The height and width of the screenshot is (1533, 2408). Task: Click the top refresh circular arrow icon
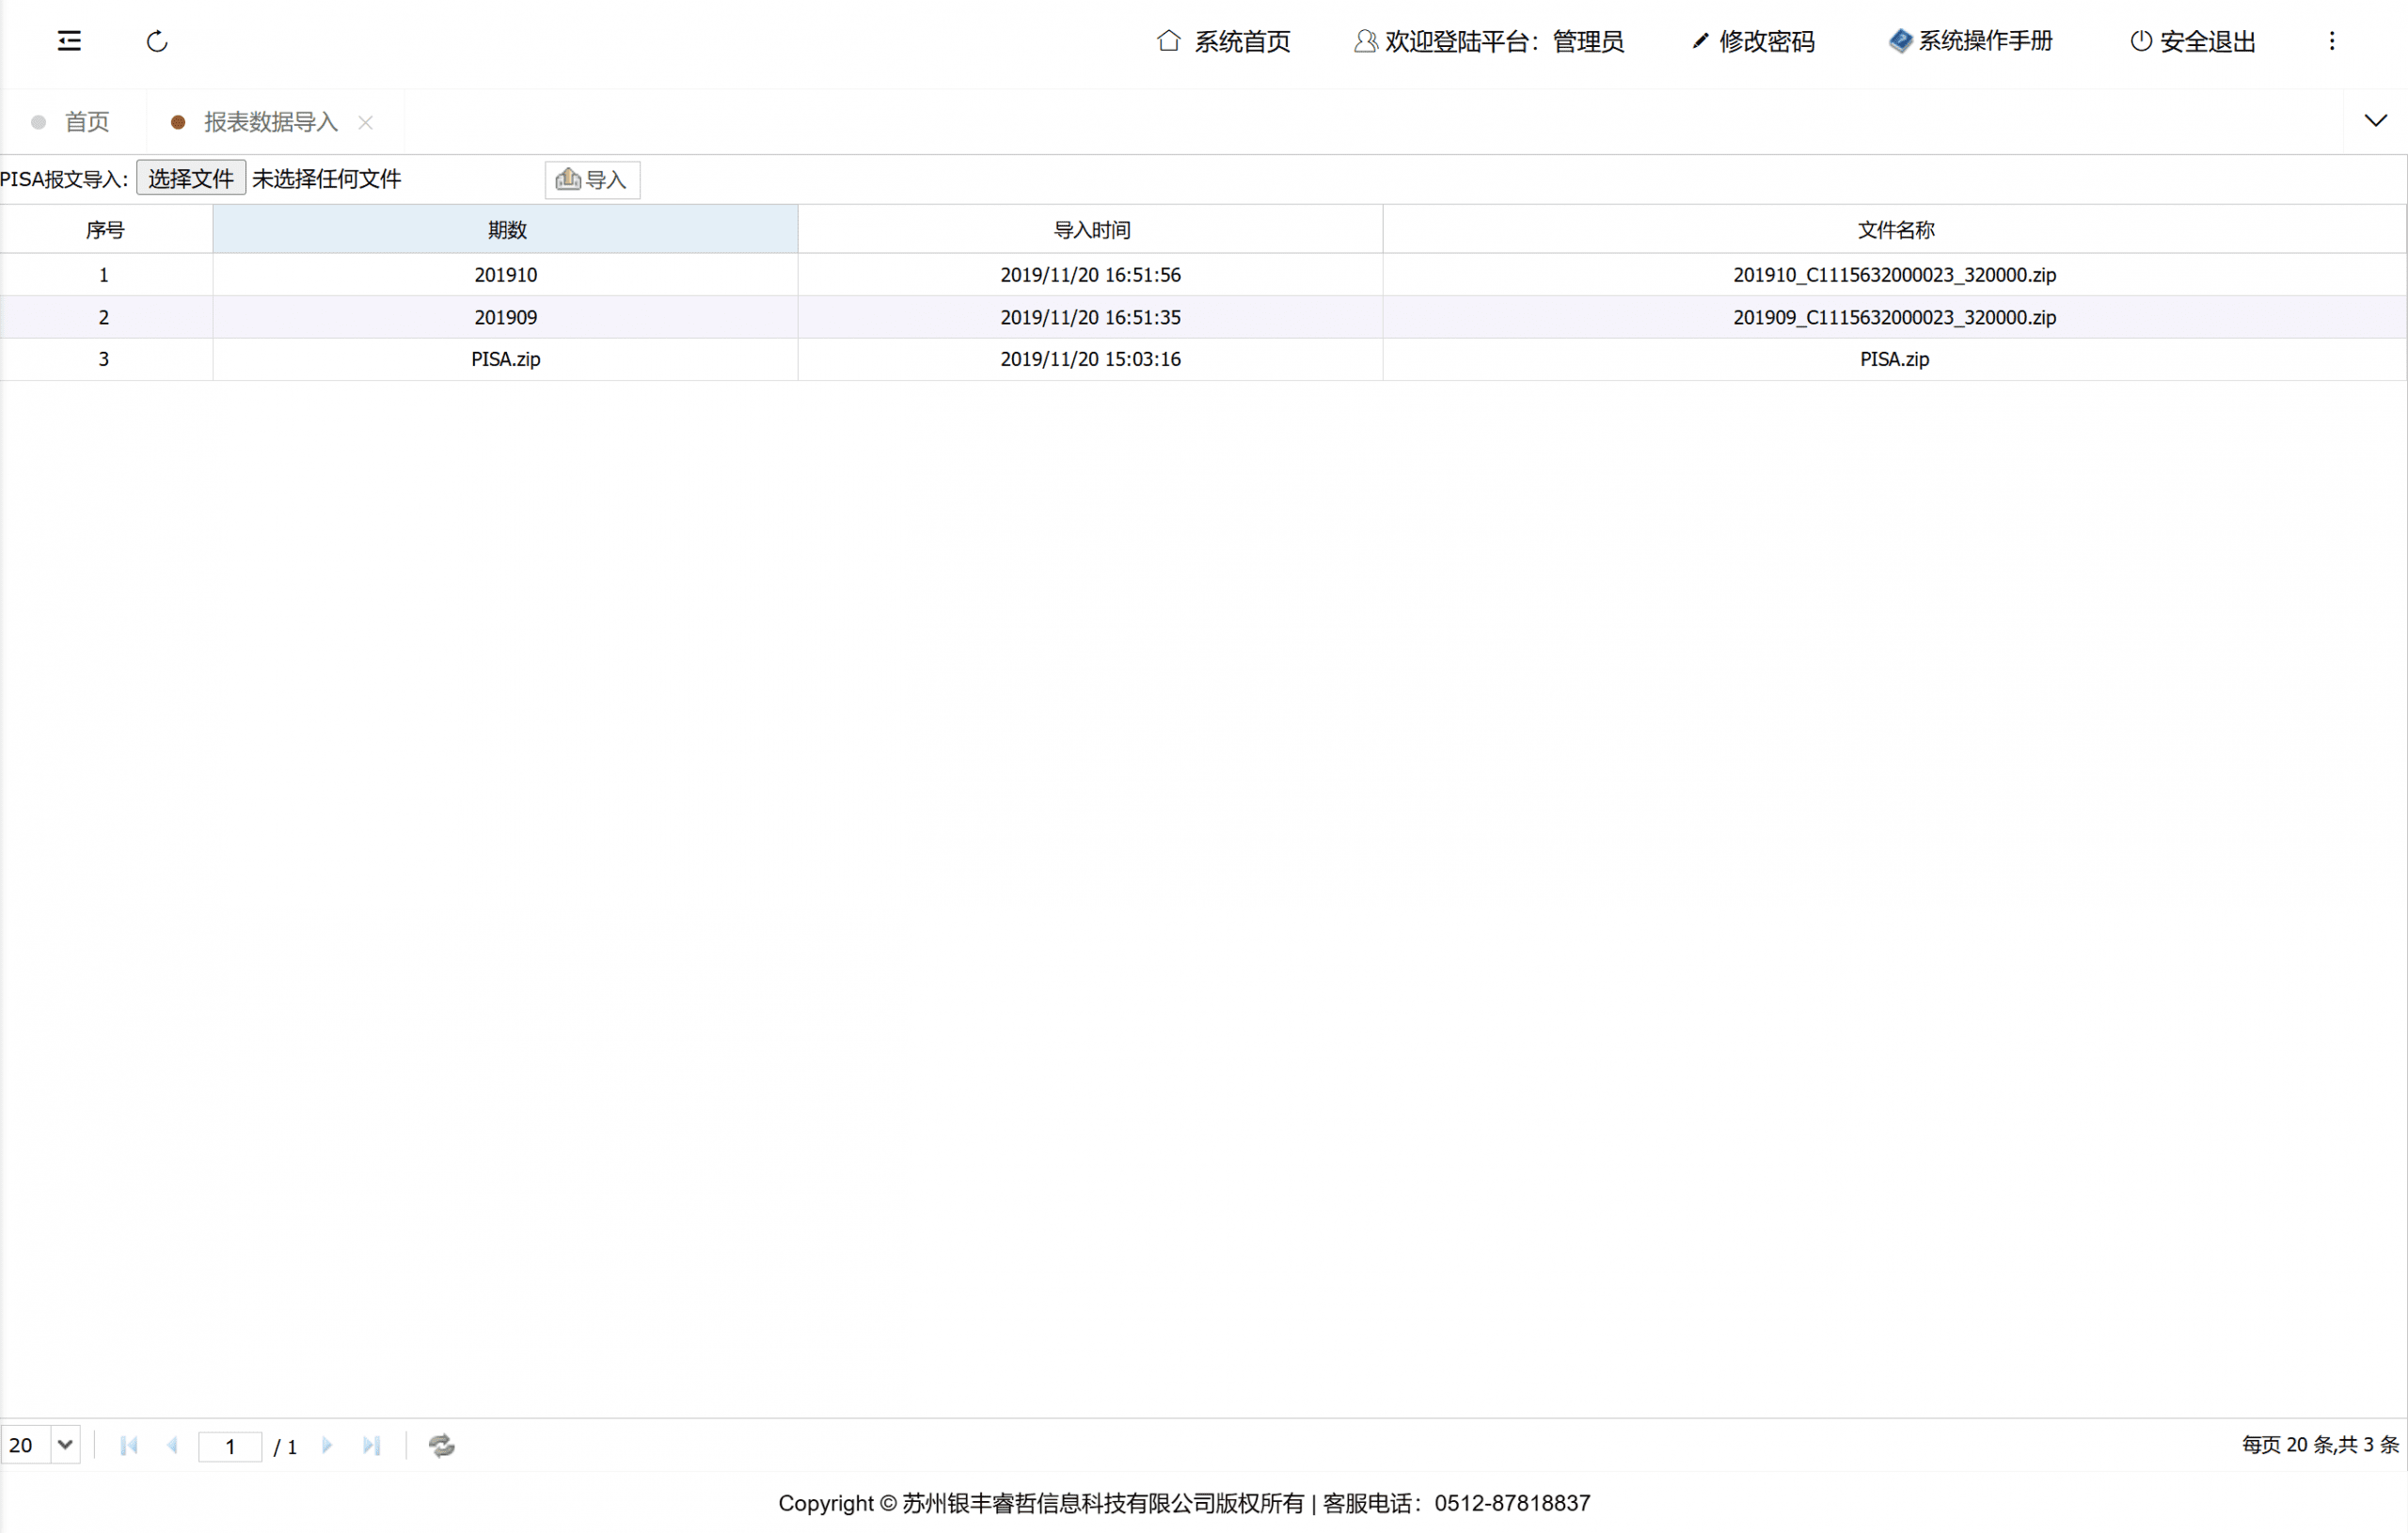coord(157,42)
